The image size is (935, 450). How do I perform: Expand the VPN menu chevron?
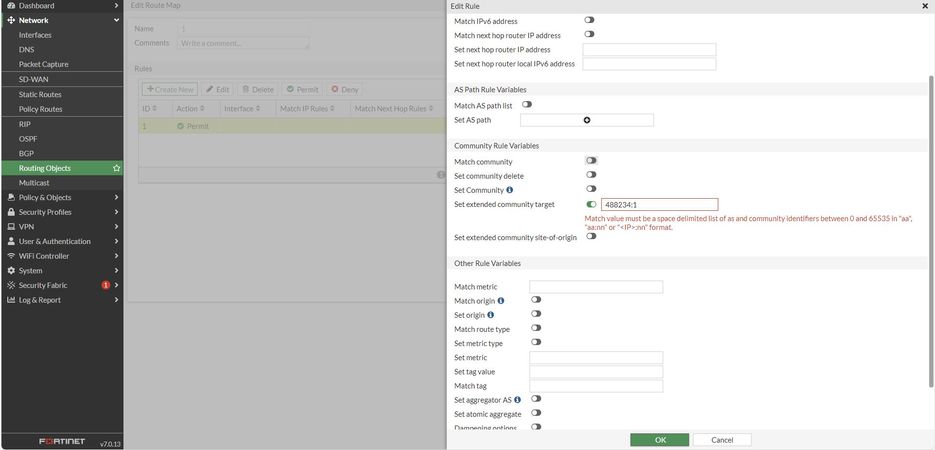[116, 226]
